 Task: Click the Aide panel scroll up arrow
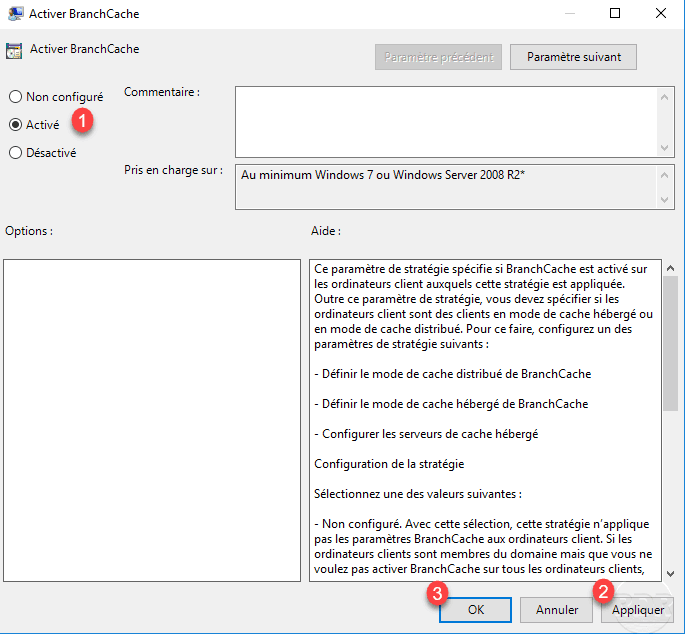670,268
